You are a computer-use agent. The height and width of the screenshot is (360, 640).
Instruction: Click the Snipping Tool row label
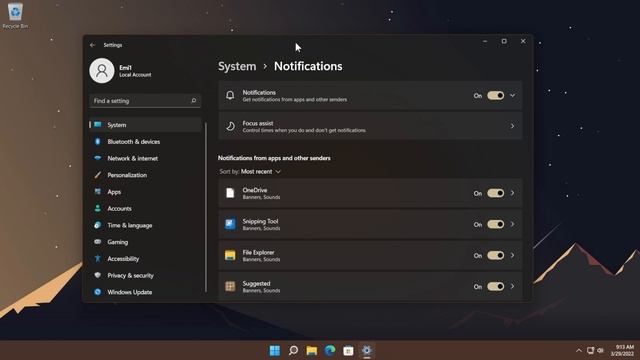point(261,224)
